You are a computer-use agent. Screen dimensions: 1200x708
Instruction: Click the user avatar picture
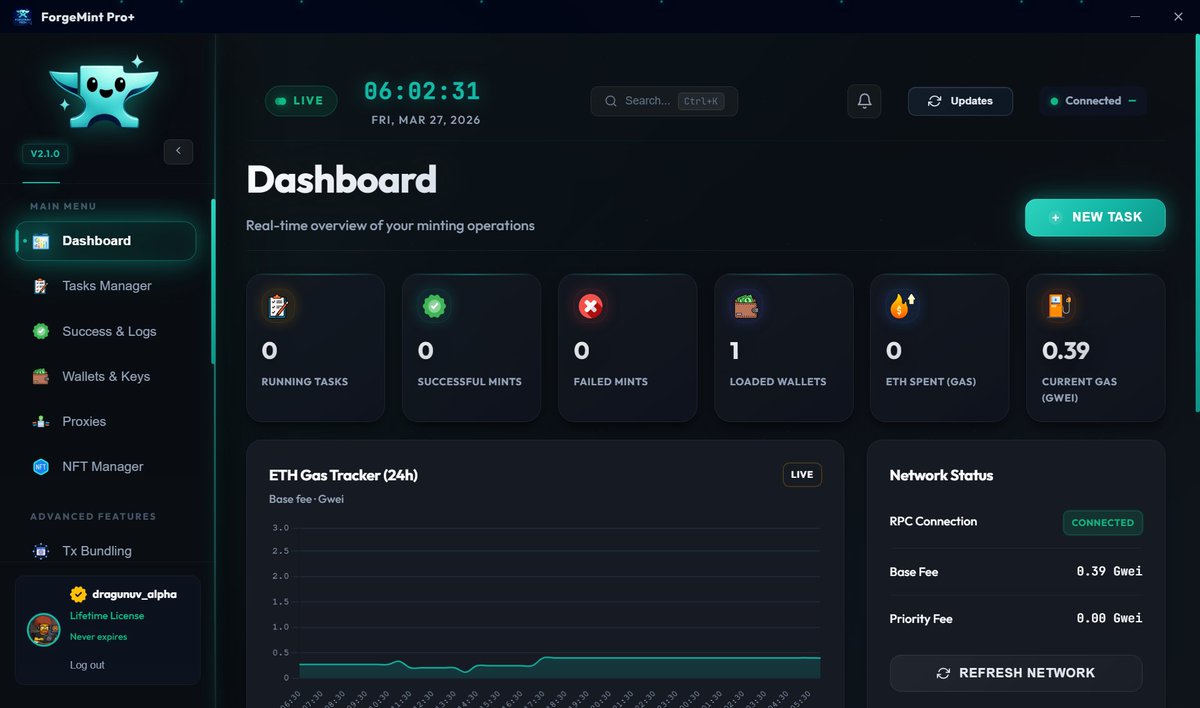tap(42, 629)
